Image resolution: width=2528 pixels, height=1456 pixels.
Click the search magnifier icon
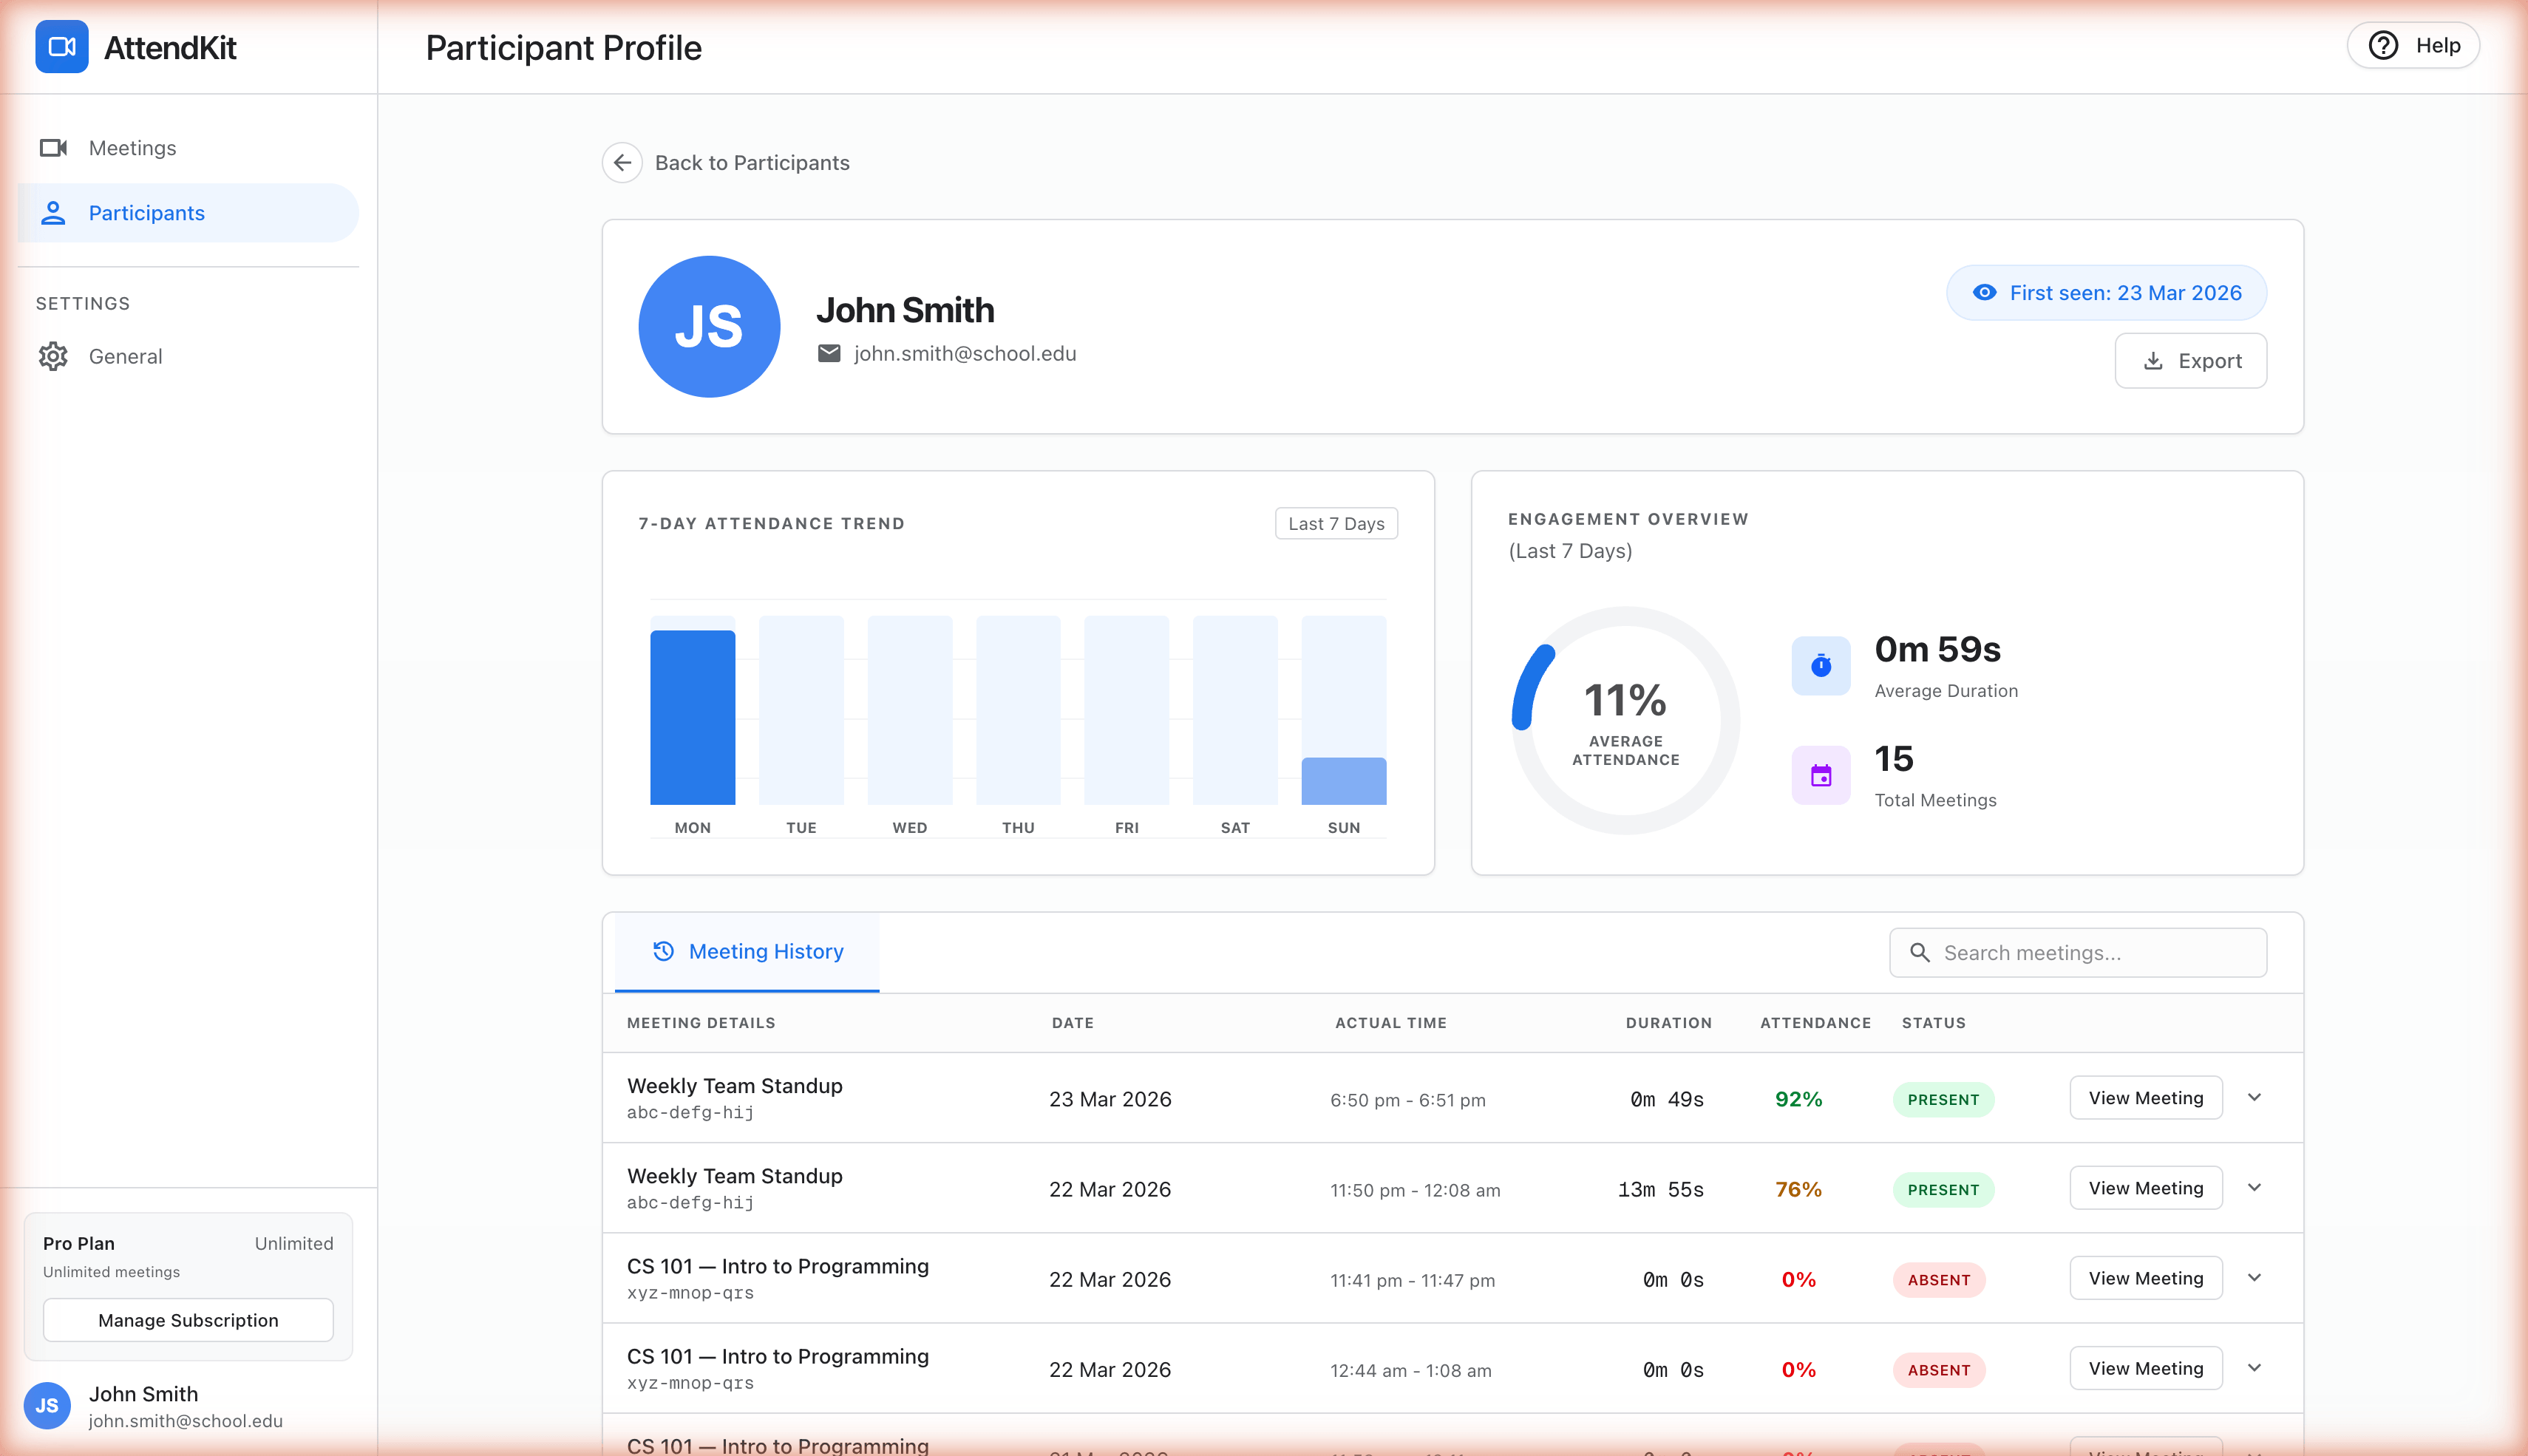click(1920, 953)
